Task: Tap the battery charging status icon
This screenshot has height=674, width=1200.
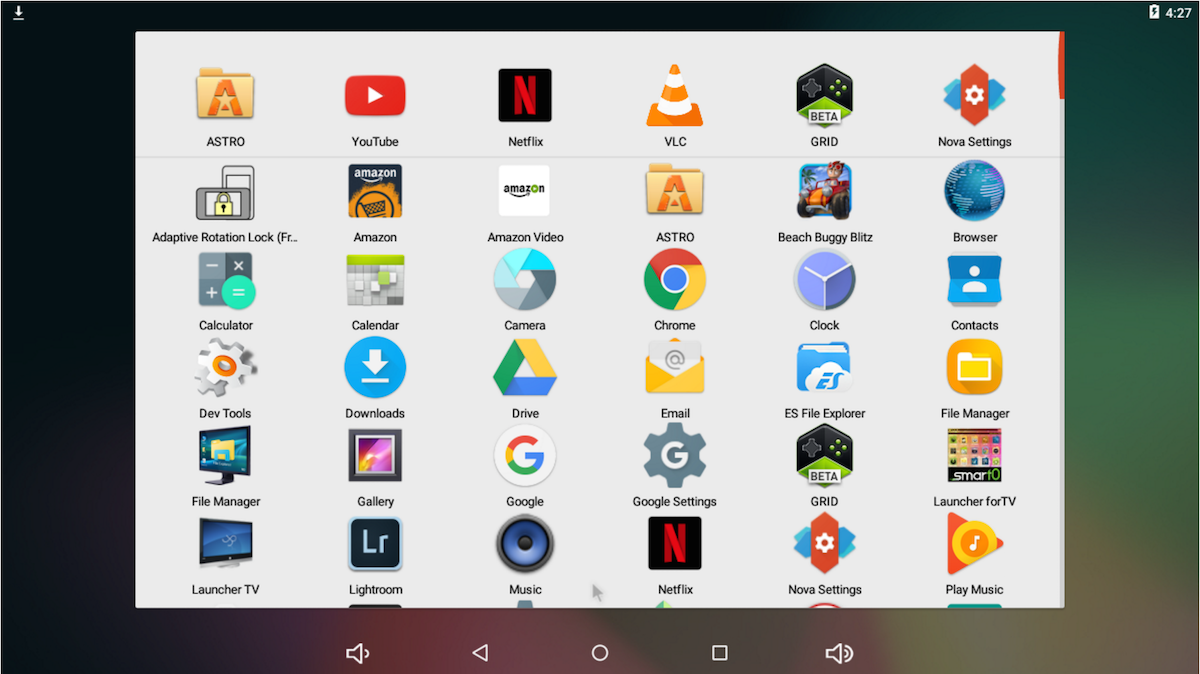Action: pyautogui.click(x=1154, y=12)
